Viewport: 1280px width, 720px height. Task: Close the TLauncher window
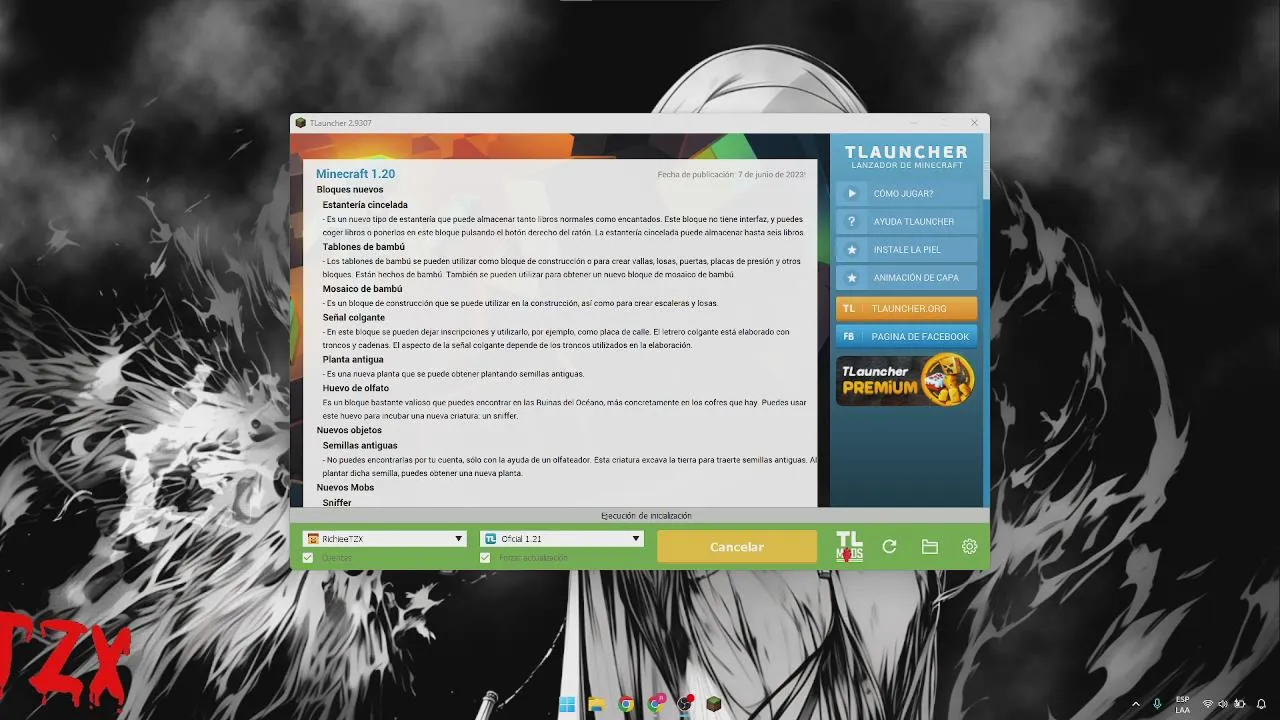click(x=974, y=123)
